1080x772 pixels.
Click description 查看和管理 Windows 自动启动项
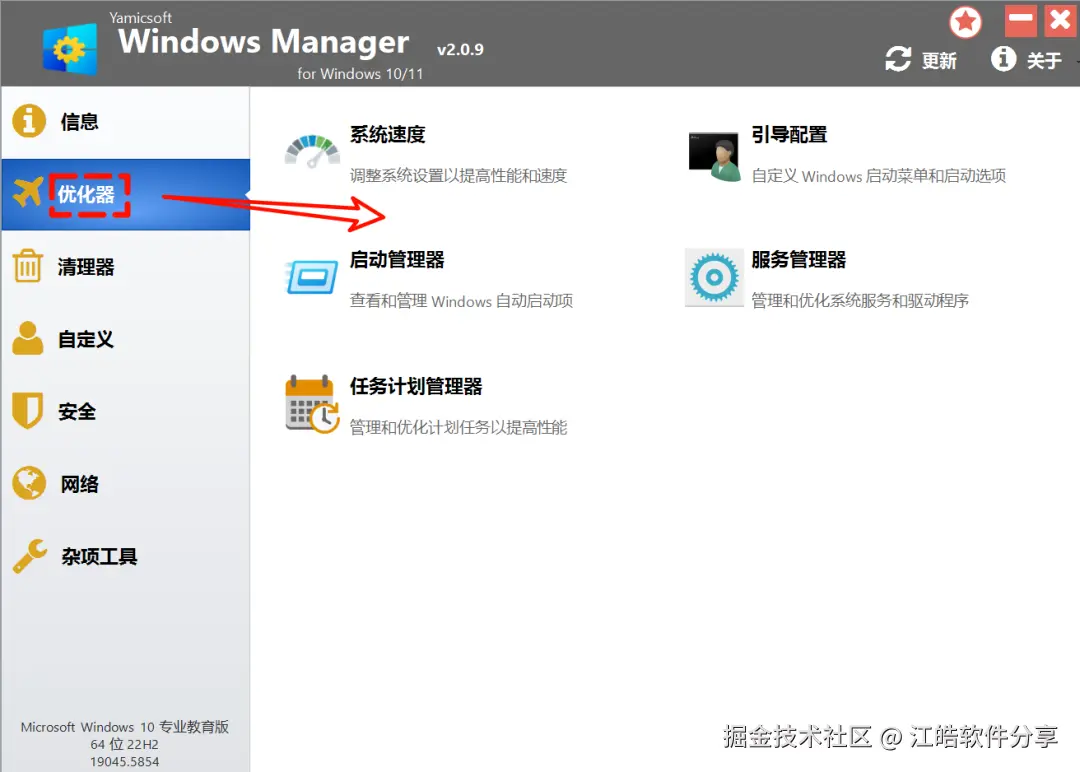click(x=461, y=301)
